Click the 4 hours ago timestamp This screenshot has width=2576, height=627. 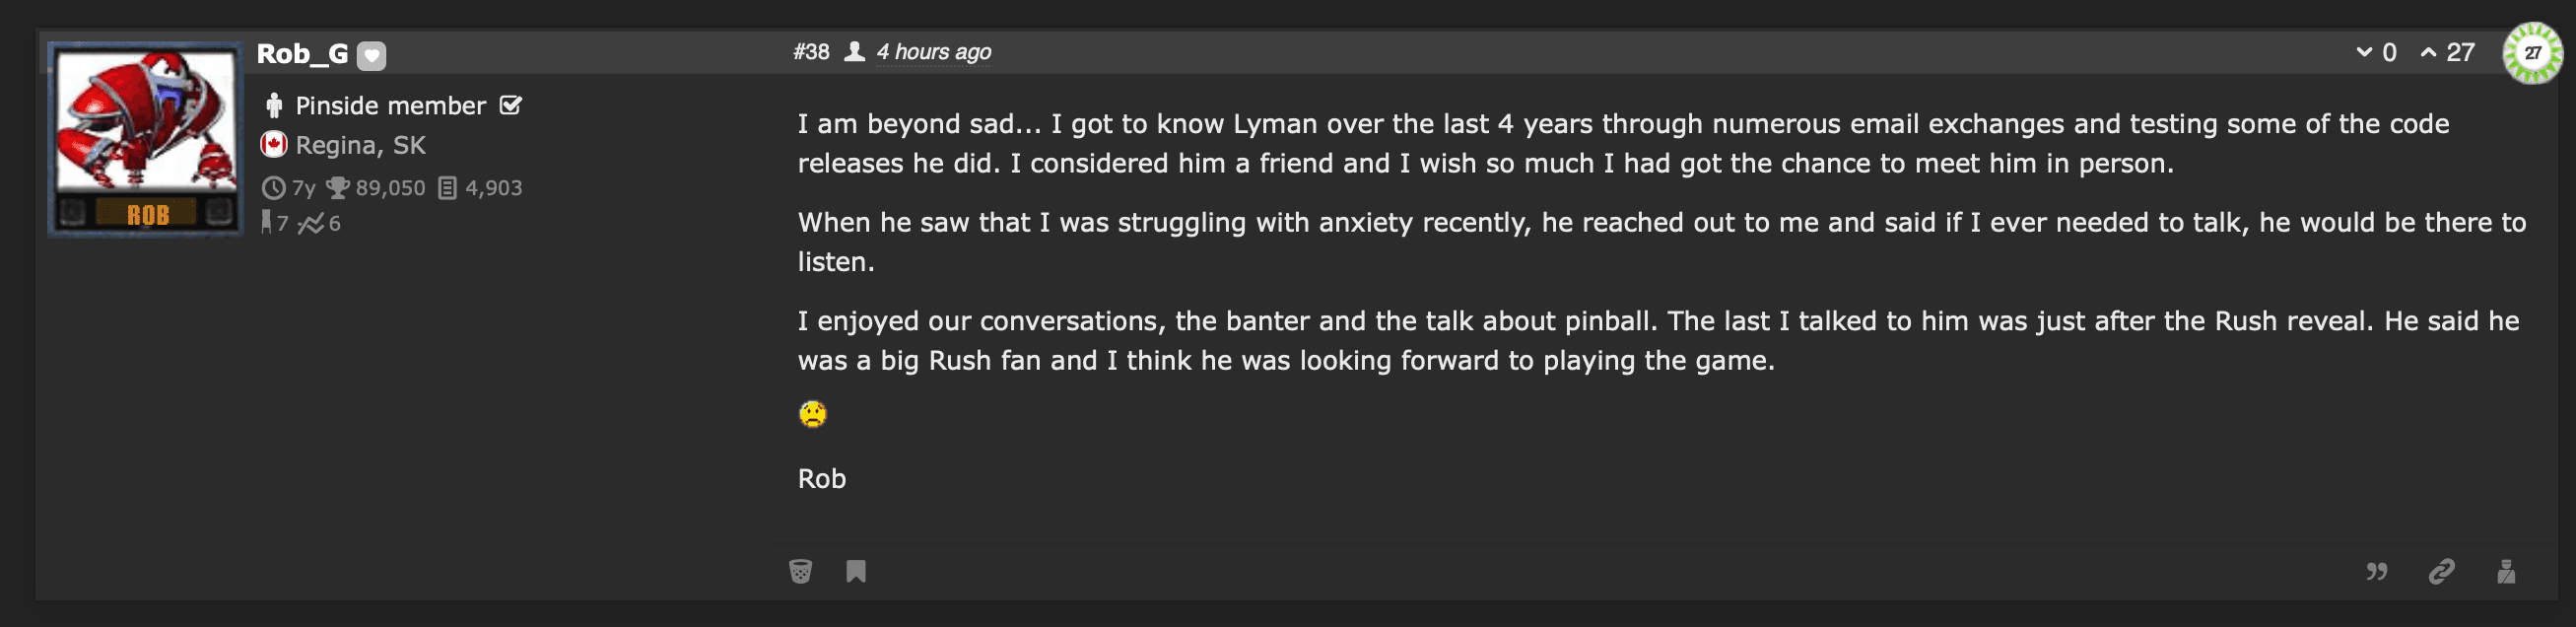tap(933, 52)
